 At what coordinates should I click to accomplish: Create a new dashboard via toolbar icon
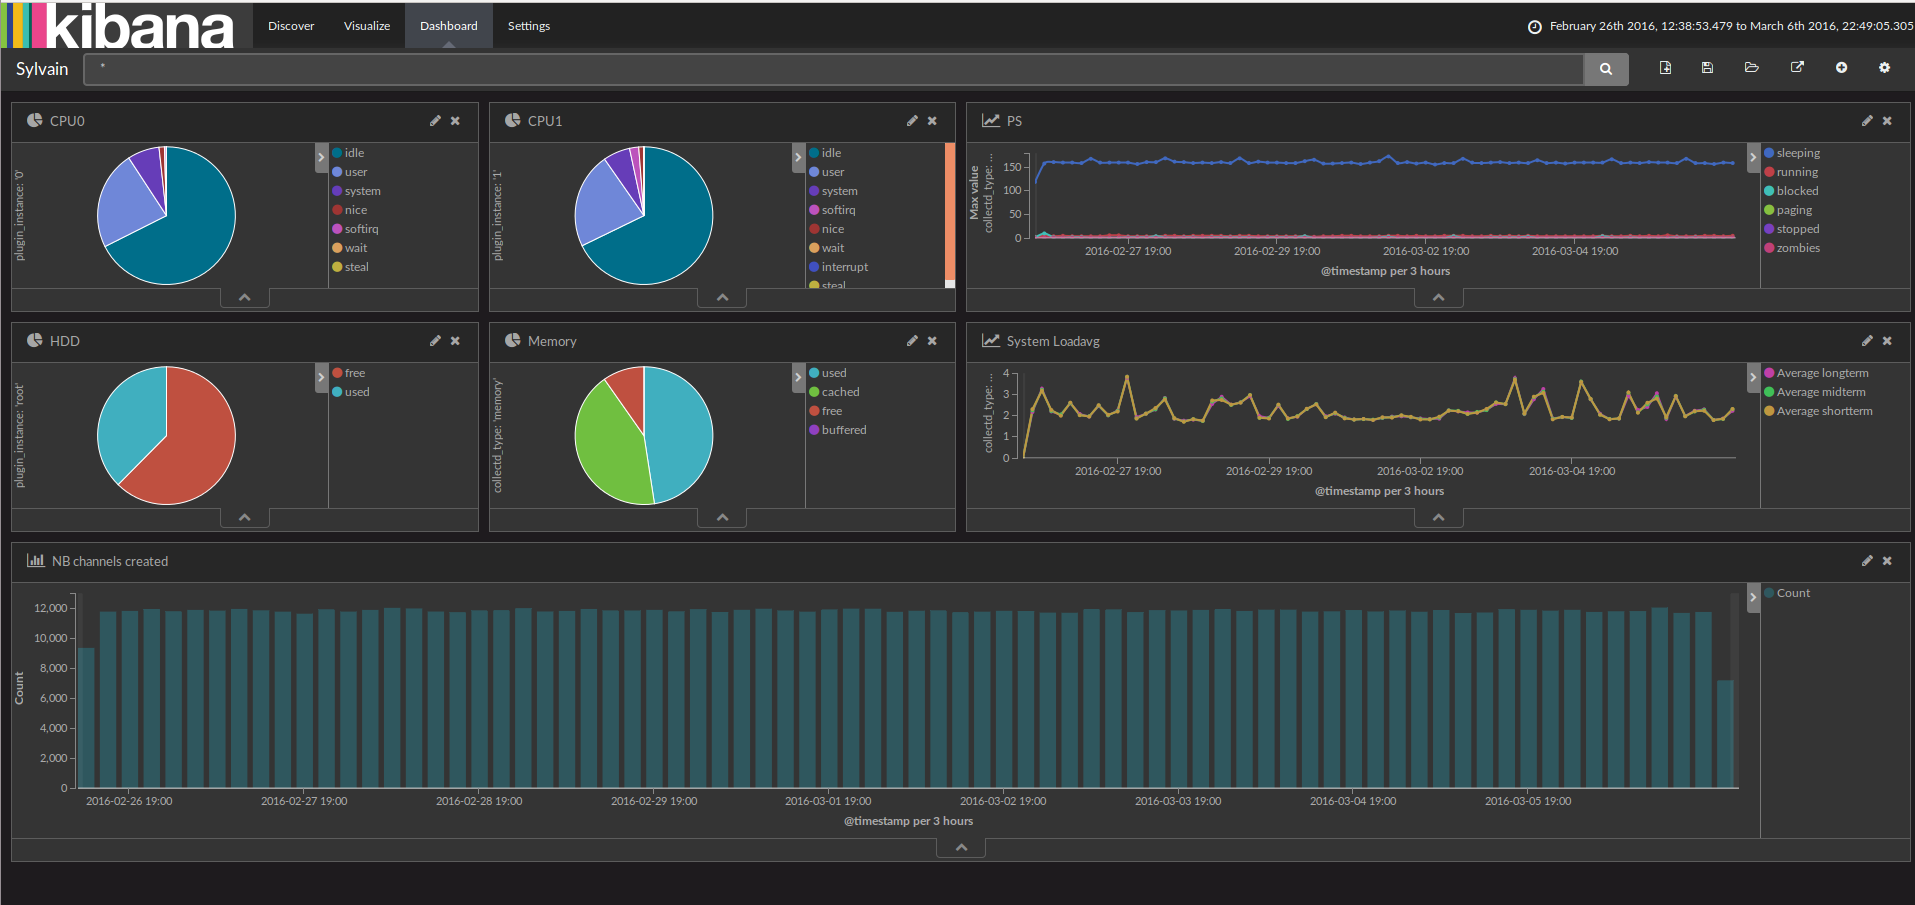point(1665,68)
